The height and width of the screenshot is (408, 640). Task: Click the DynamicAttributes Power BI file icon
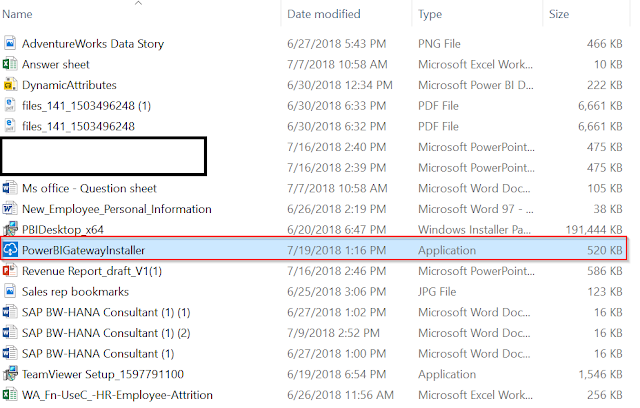coord(10,84)
